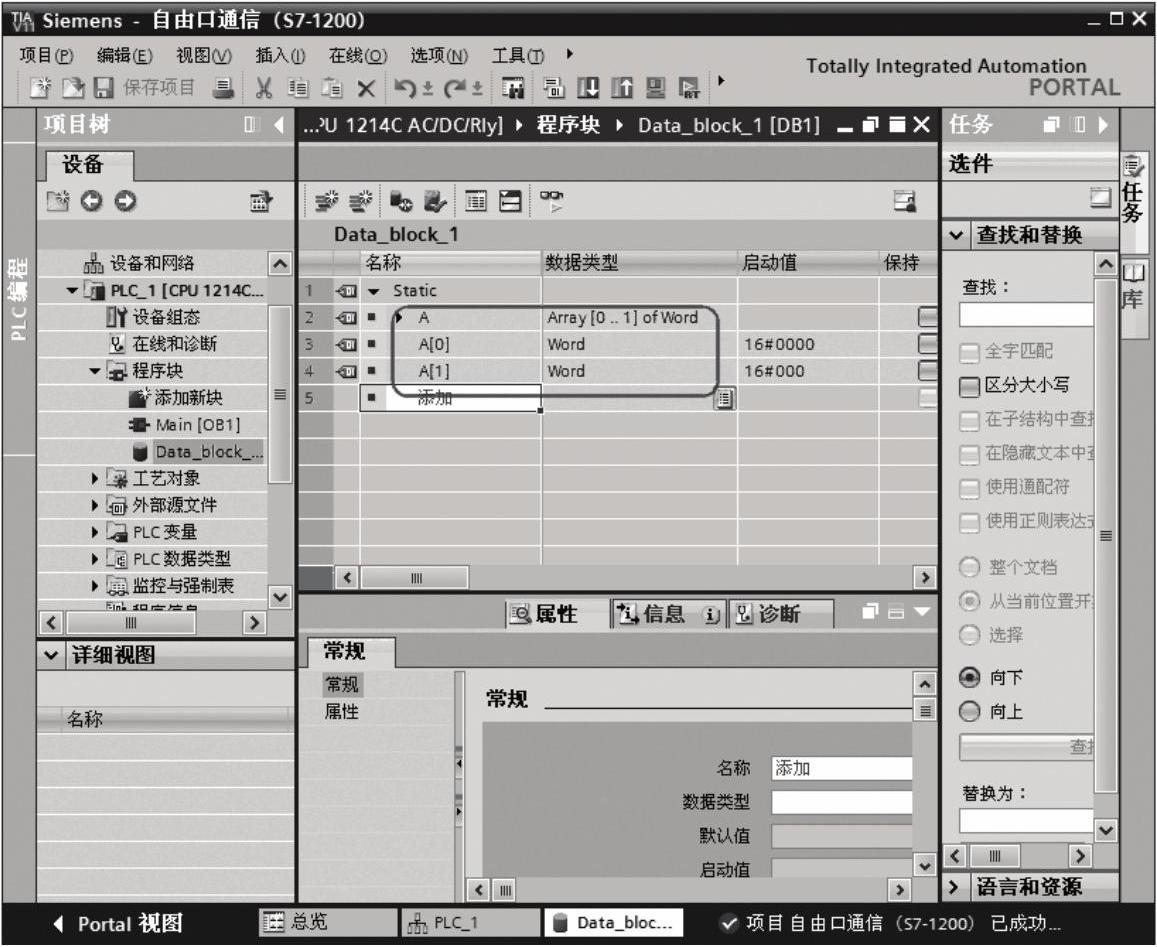This screenshot has height=947, width=1157.
Task: Click the copy icon in toolbar
Action: tap(298, 89)
